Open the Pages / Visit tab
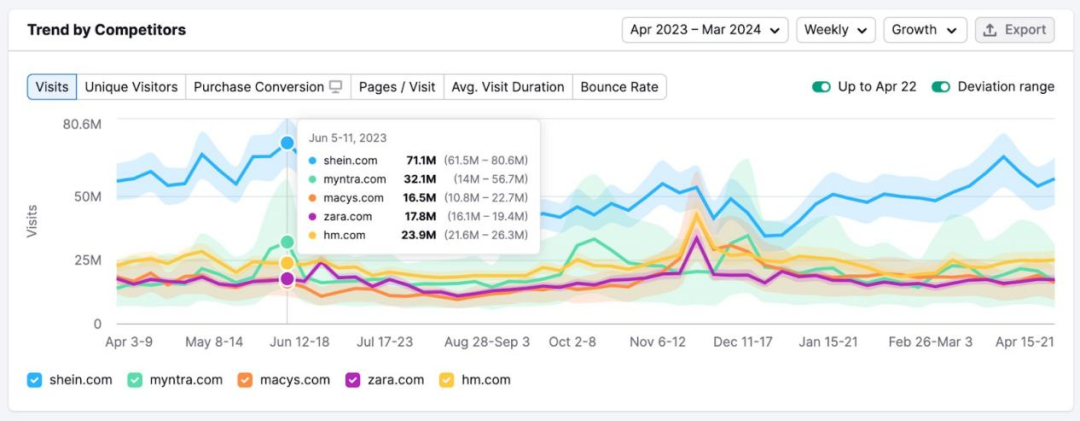Image resolution: width=1080 pixels, height=421 pixels. [397, 87]
